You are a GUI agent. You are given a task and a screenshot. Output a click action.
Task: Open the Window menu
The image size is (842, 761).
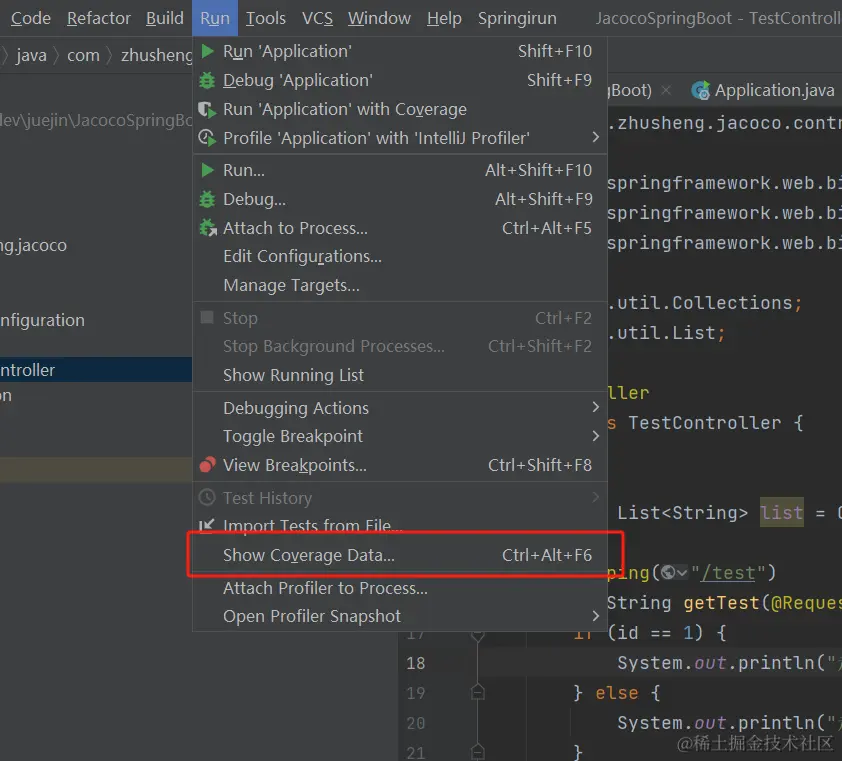click(x=379, y=18)
